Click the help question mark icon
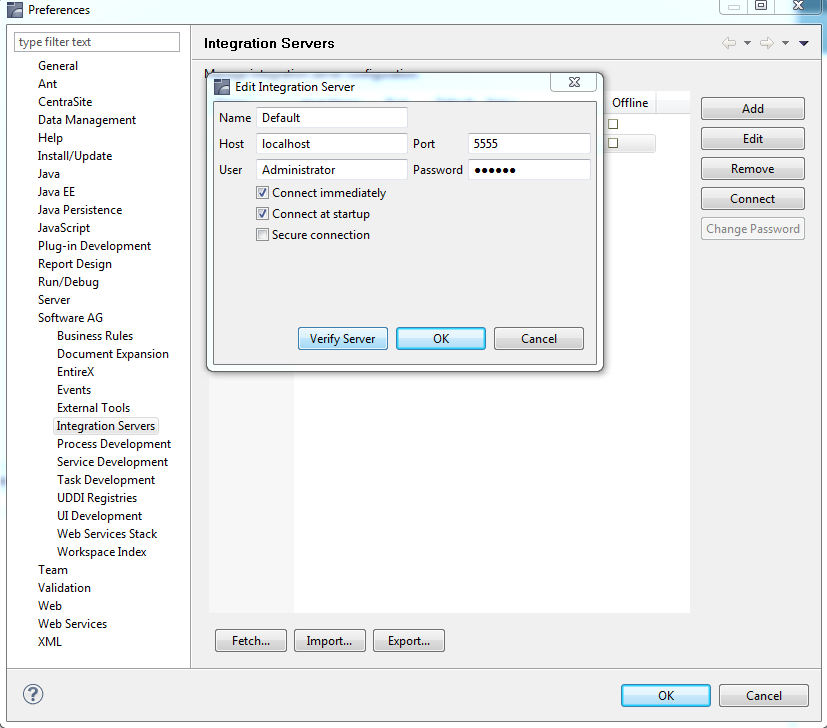827x728 pixels. (33, 695)
